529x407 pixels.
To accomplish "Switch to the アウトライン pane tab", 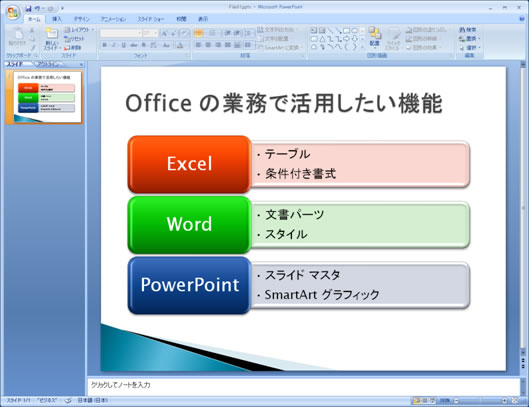I will click(49, 64).
